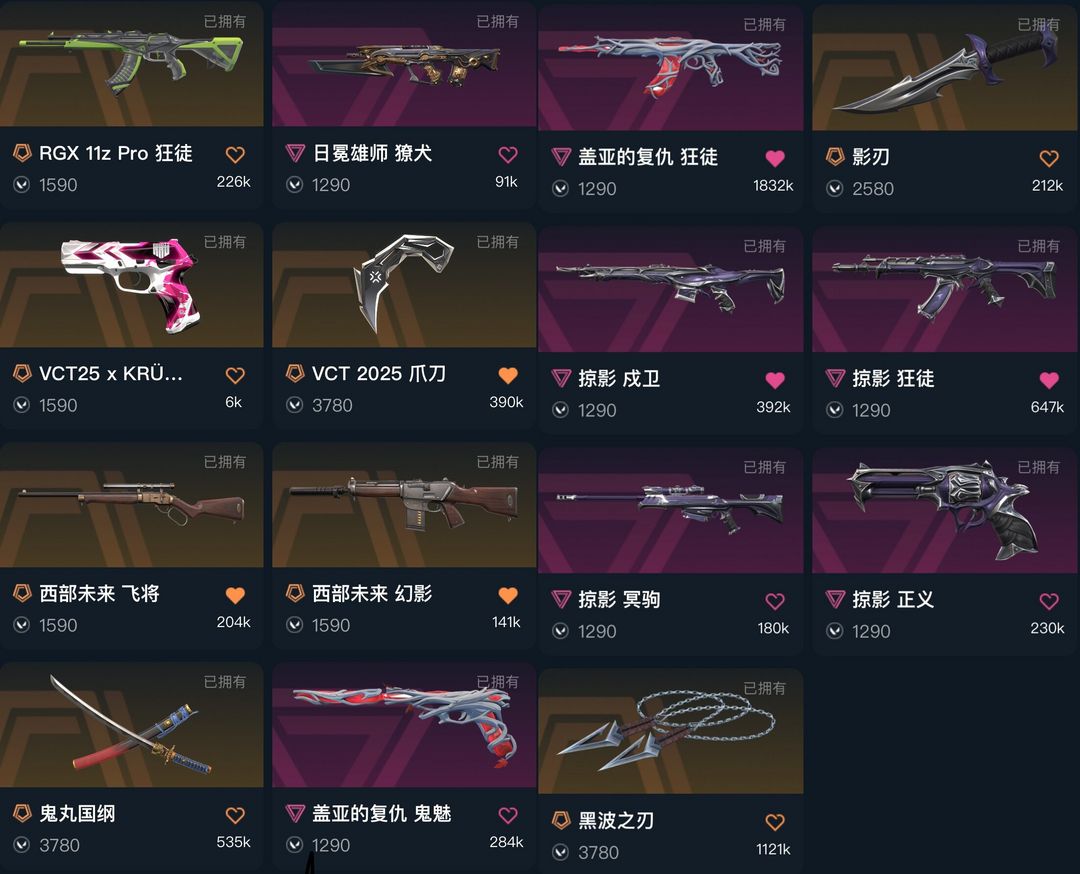Toggle the pink heart on 掠影 戍卫
Viewport: 1080px width, 874px height.
(775, 380)
